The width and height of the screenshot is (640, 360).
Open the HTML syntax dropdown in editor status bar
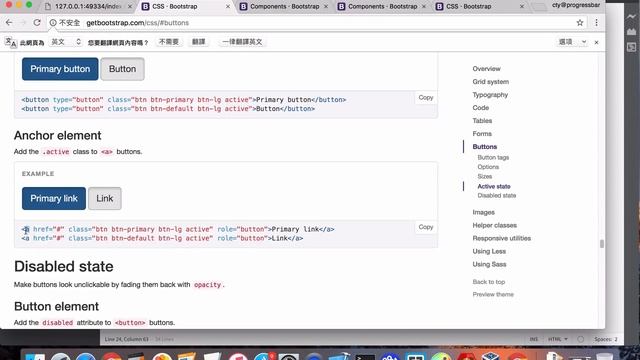tap(557, 339)
